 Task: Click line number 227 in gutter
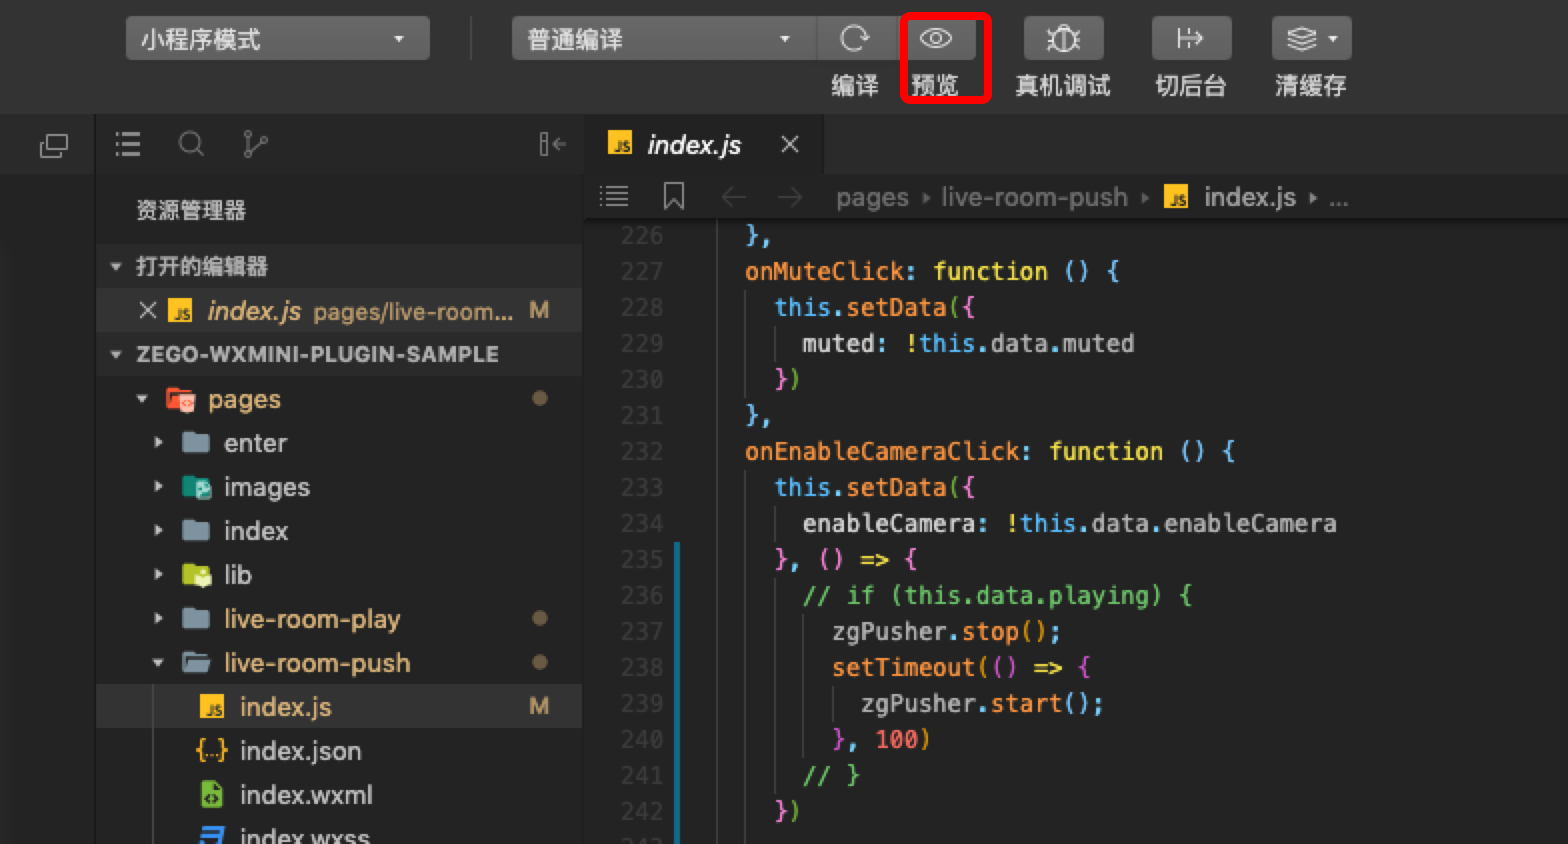coord(641,272)
